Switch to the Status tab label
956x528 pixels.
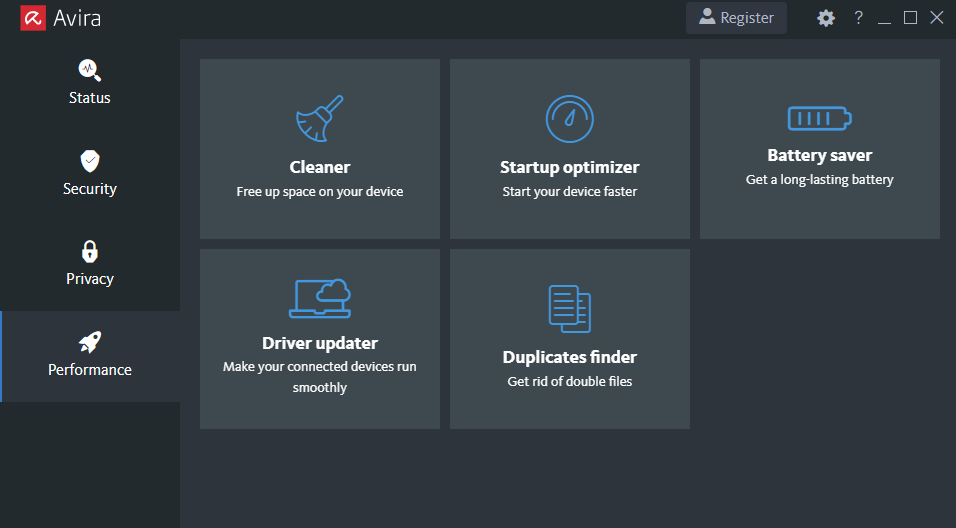(90, 98)
